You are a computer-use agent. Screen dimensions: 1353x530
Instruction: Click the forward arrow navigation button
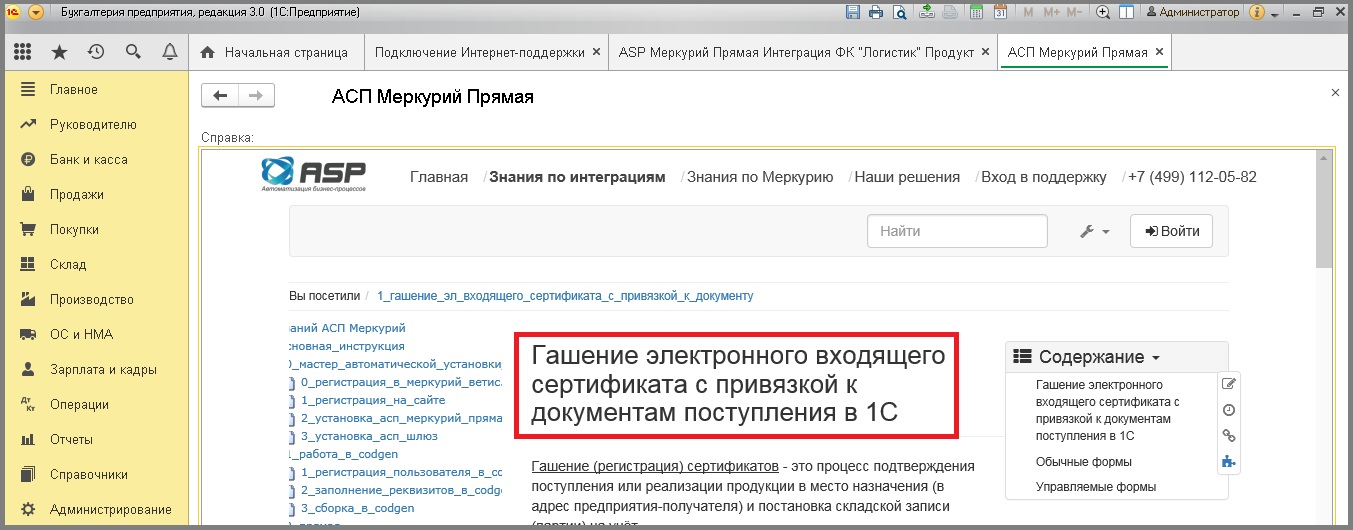(x=256, y=95)
